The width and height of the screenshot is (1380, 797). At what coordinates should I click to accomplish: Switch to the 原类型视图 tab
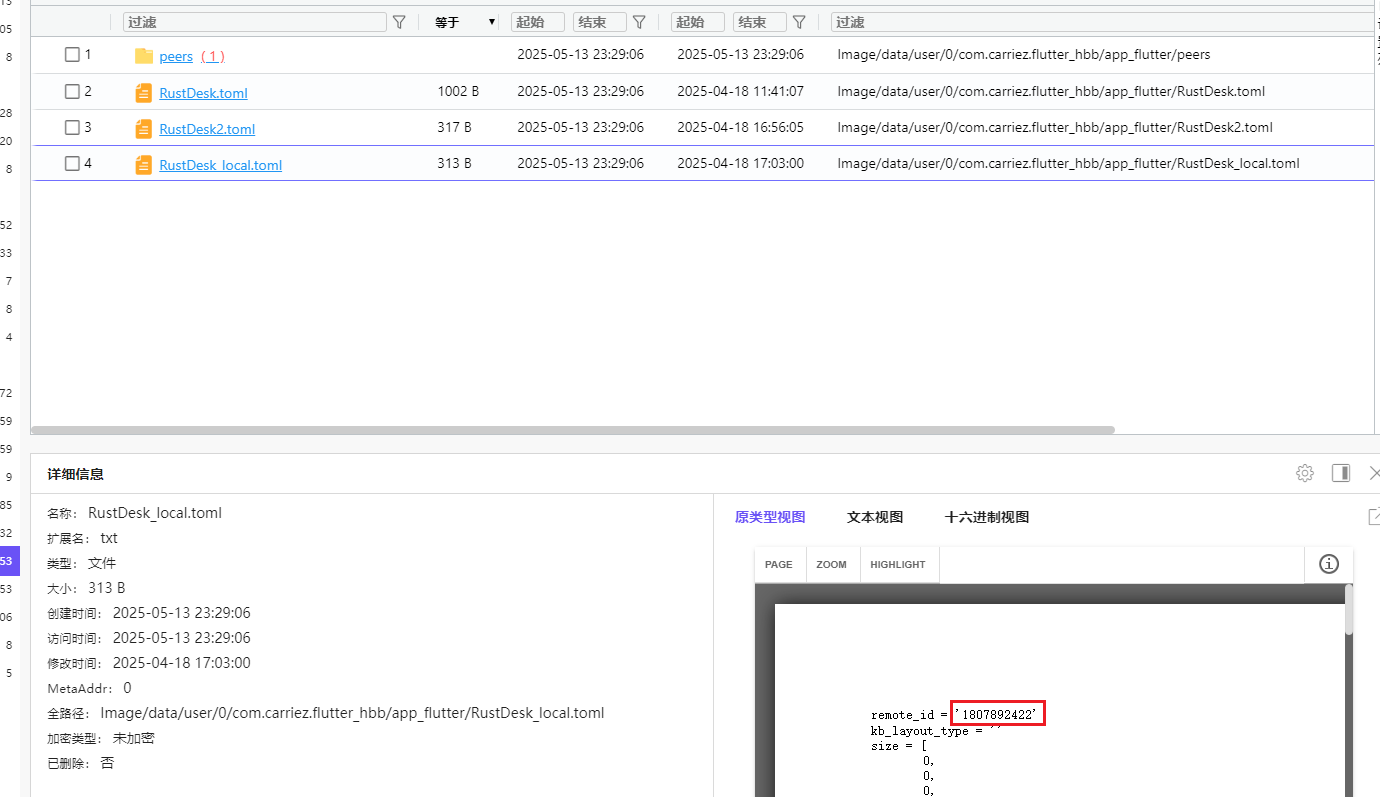pos(770,517)
